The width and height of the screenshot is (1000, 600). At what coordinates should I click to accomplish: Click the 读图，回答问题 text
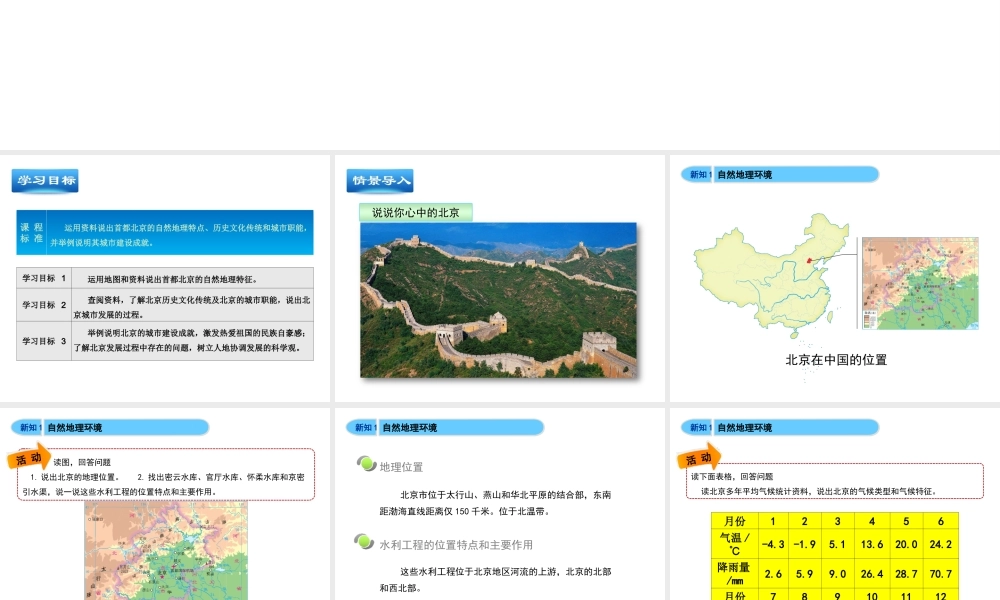pyautogui.click(x=82, y=462)
